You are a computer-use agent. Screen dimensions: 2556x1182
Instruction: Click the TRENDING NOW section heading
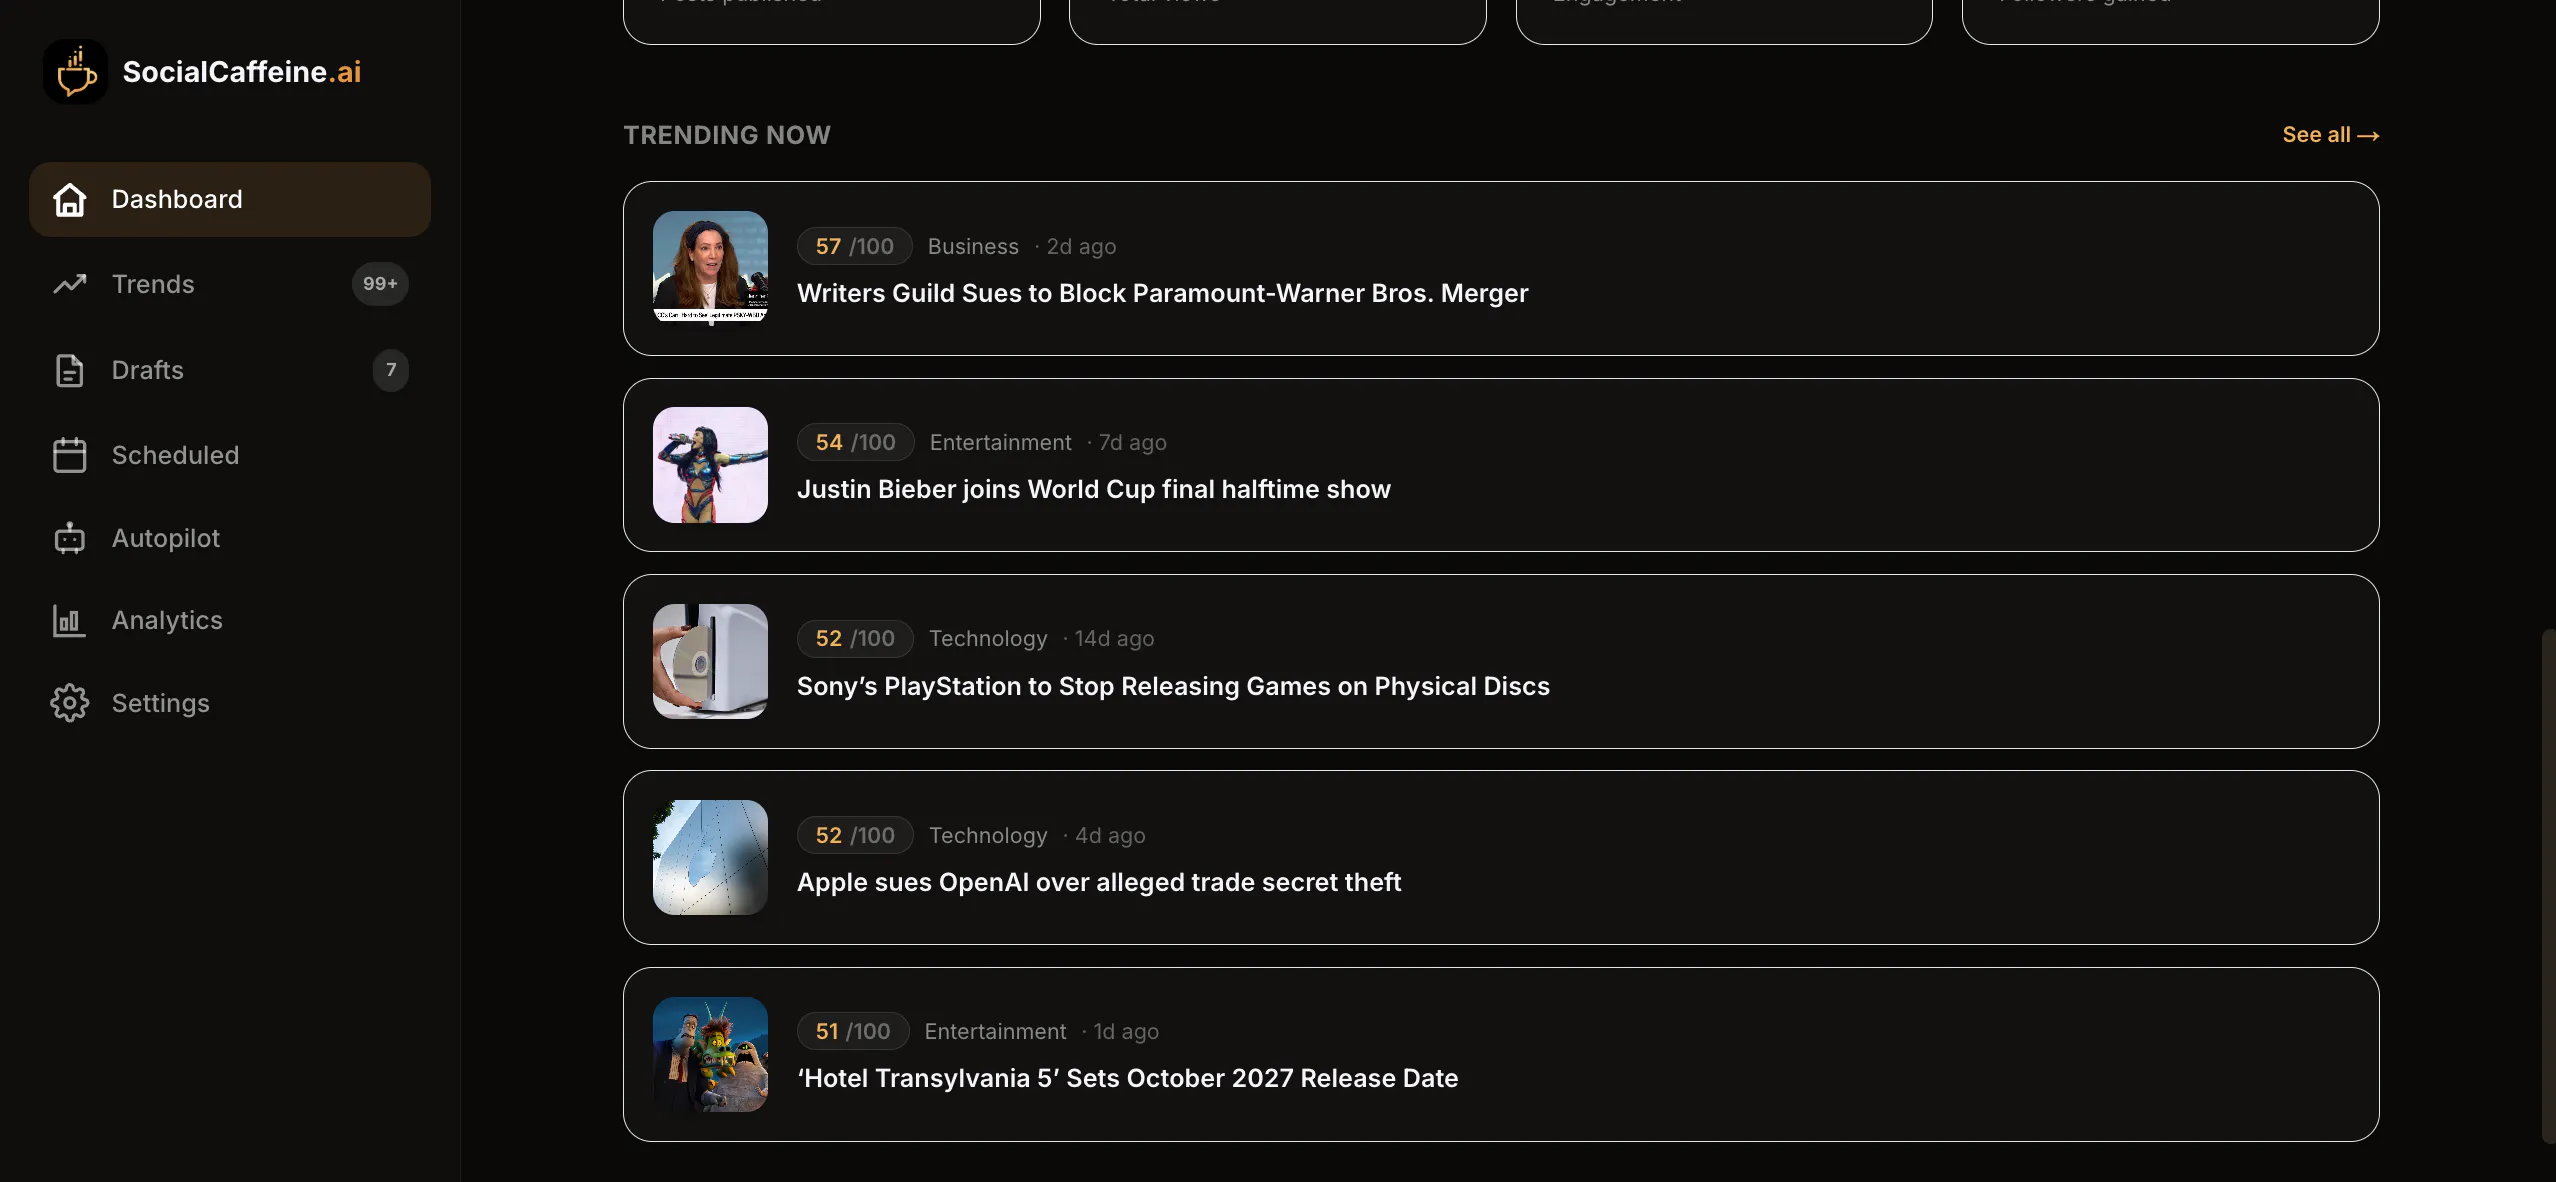[x=727, y=135]
